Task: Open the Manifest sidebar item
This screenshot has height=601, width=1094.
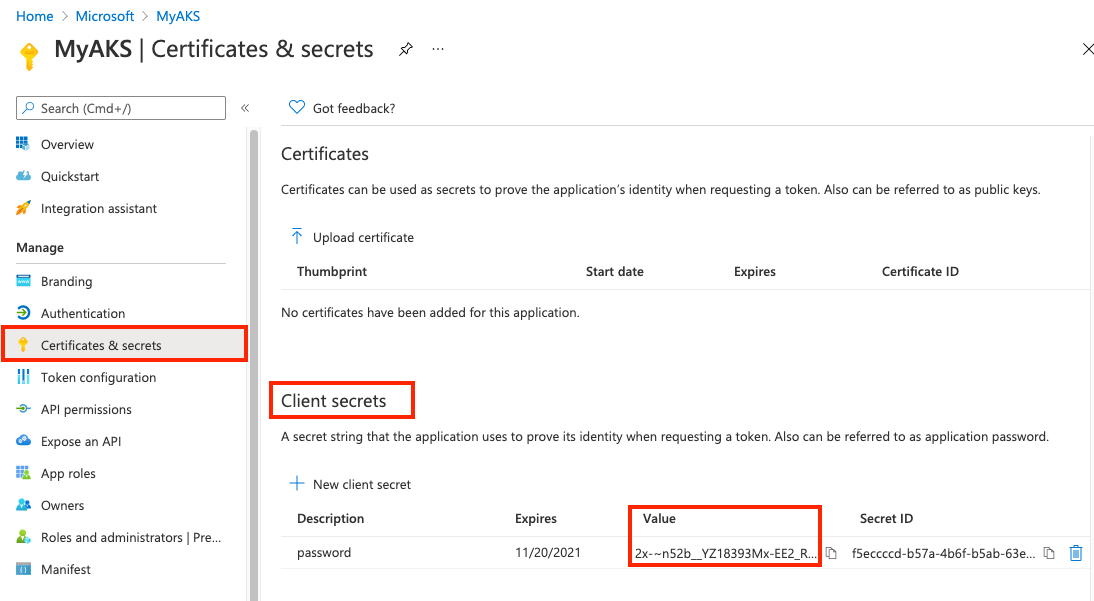Action: pos(66,569)
